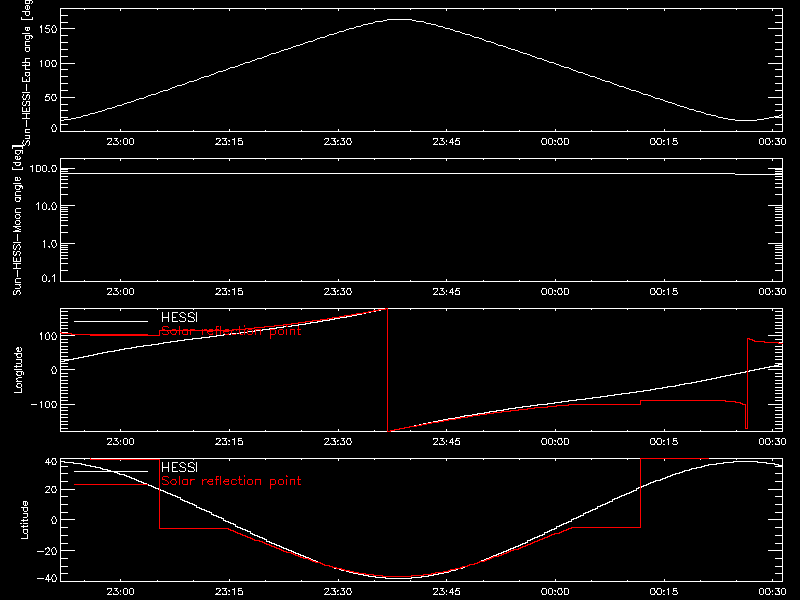Click 23:45 label below the Earth angle plot
Image resolution: width=800 pixels, height=600 pixels.
446,142
